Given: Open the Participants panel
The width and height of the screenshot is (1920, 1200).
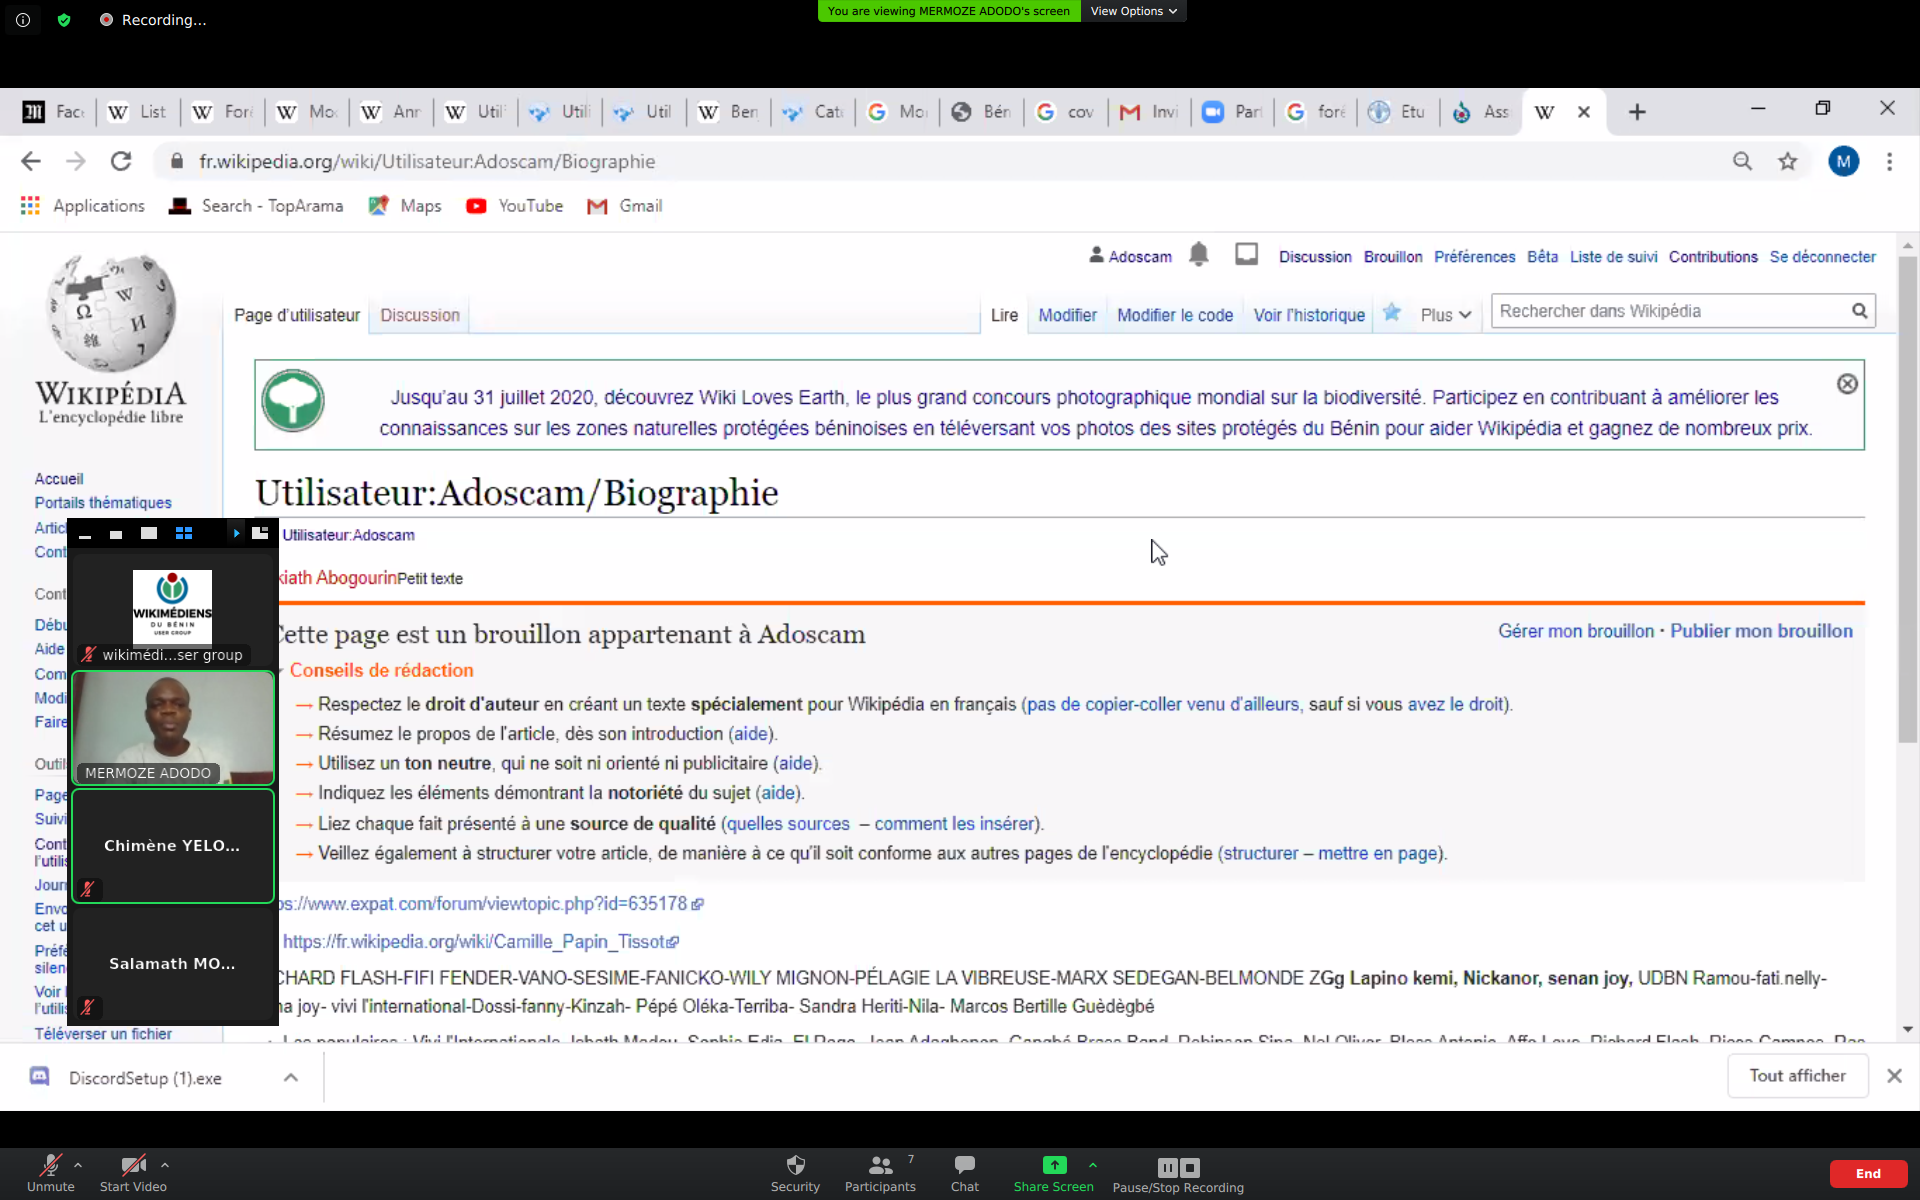Looking at the screenshot, I should tap(880, 1173).
